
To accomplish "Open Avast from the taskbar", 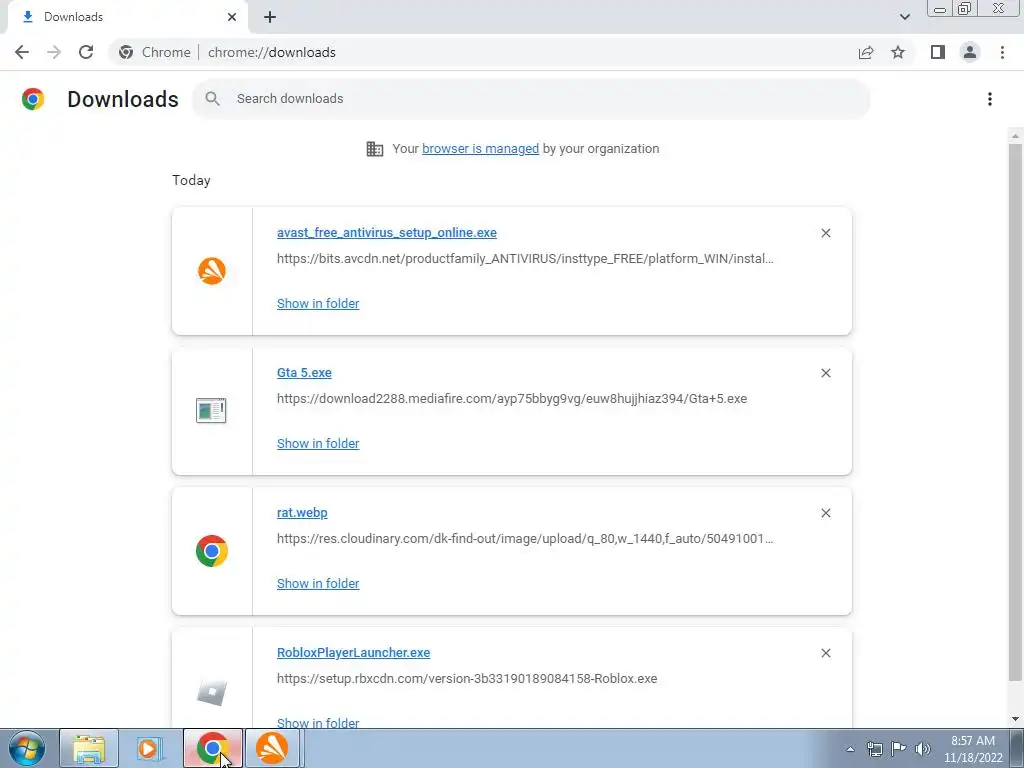I will [x=272, y=748].
